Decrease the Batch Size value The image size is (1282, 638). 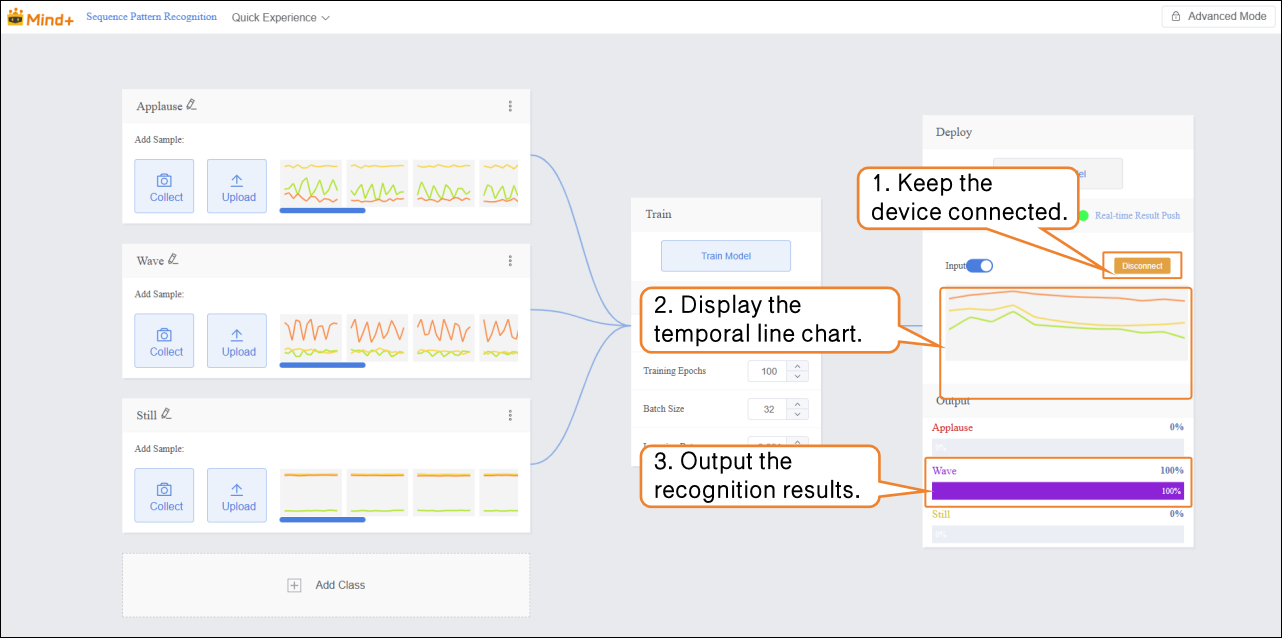click(797, 414)
